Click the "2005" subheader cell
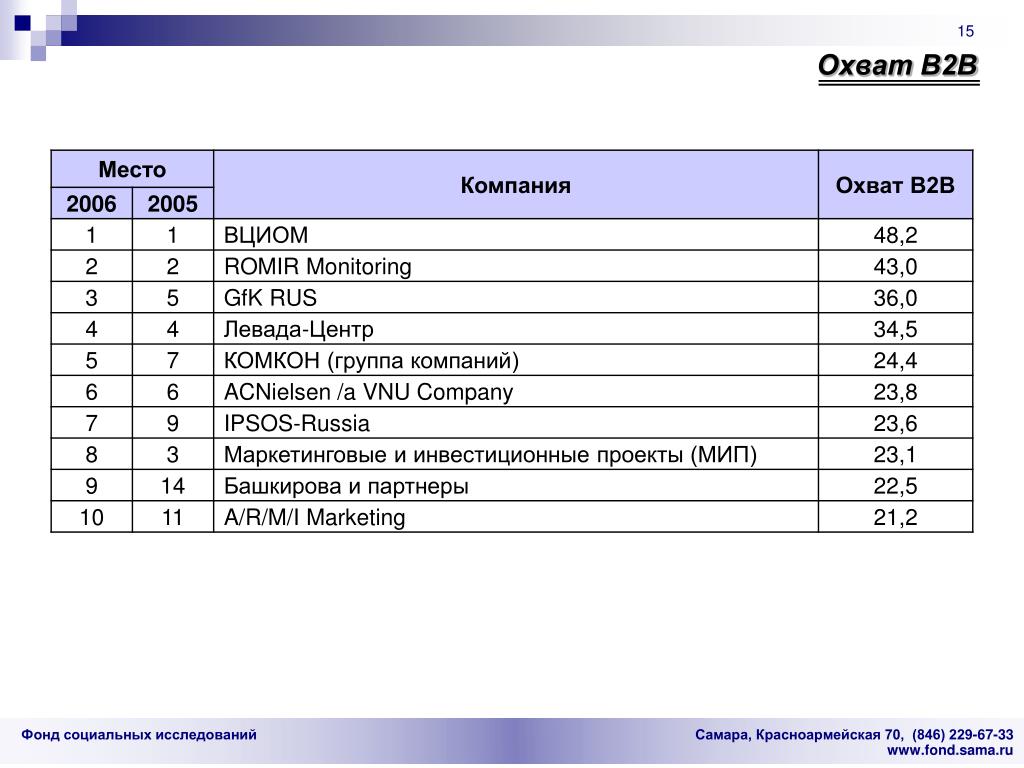 (172, 204)
